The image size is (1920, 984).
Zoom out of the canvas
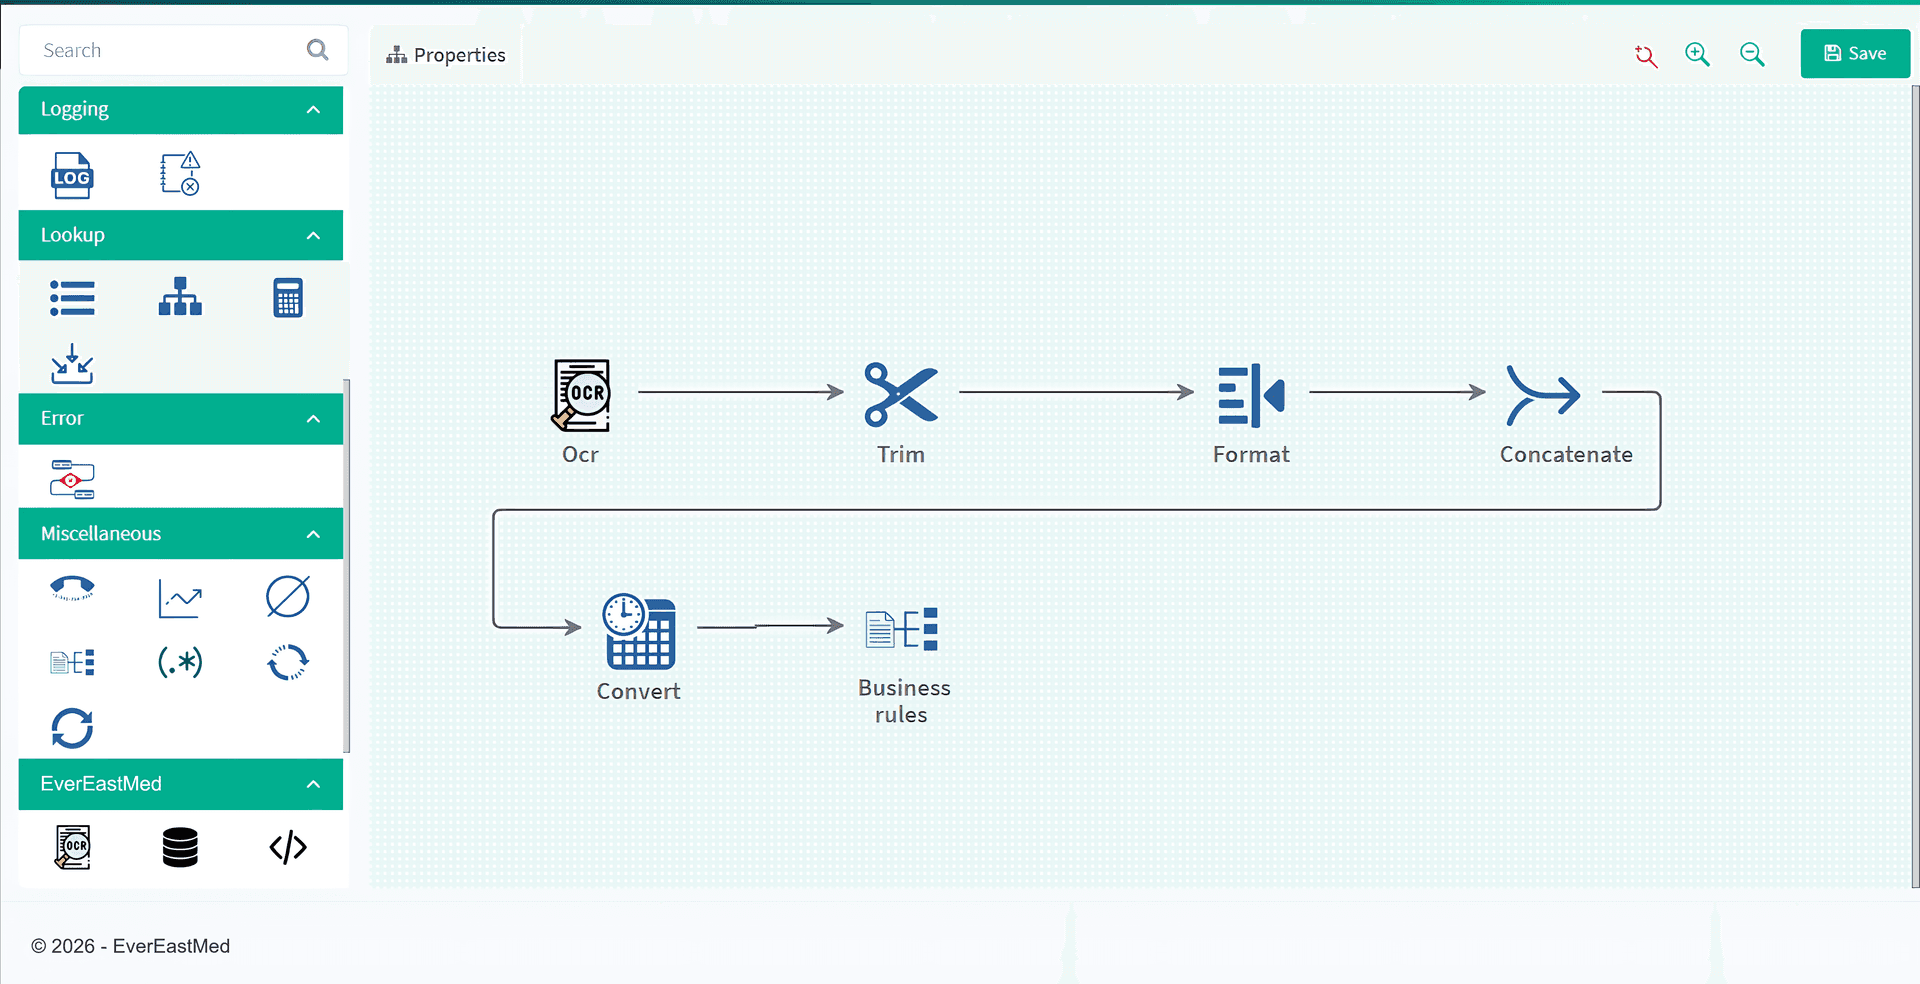(1752, 55)
